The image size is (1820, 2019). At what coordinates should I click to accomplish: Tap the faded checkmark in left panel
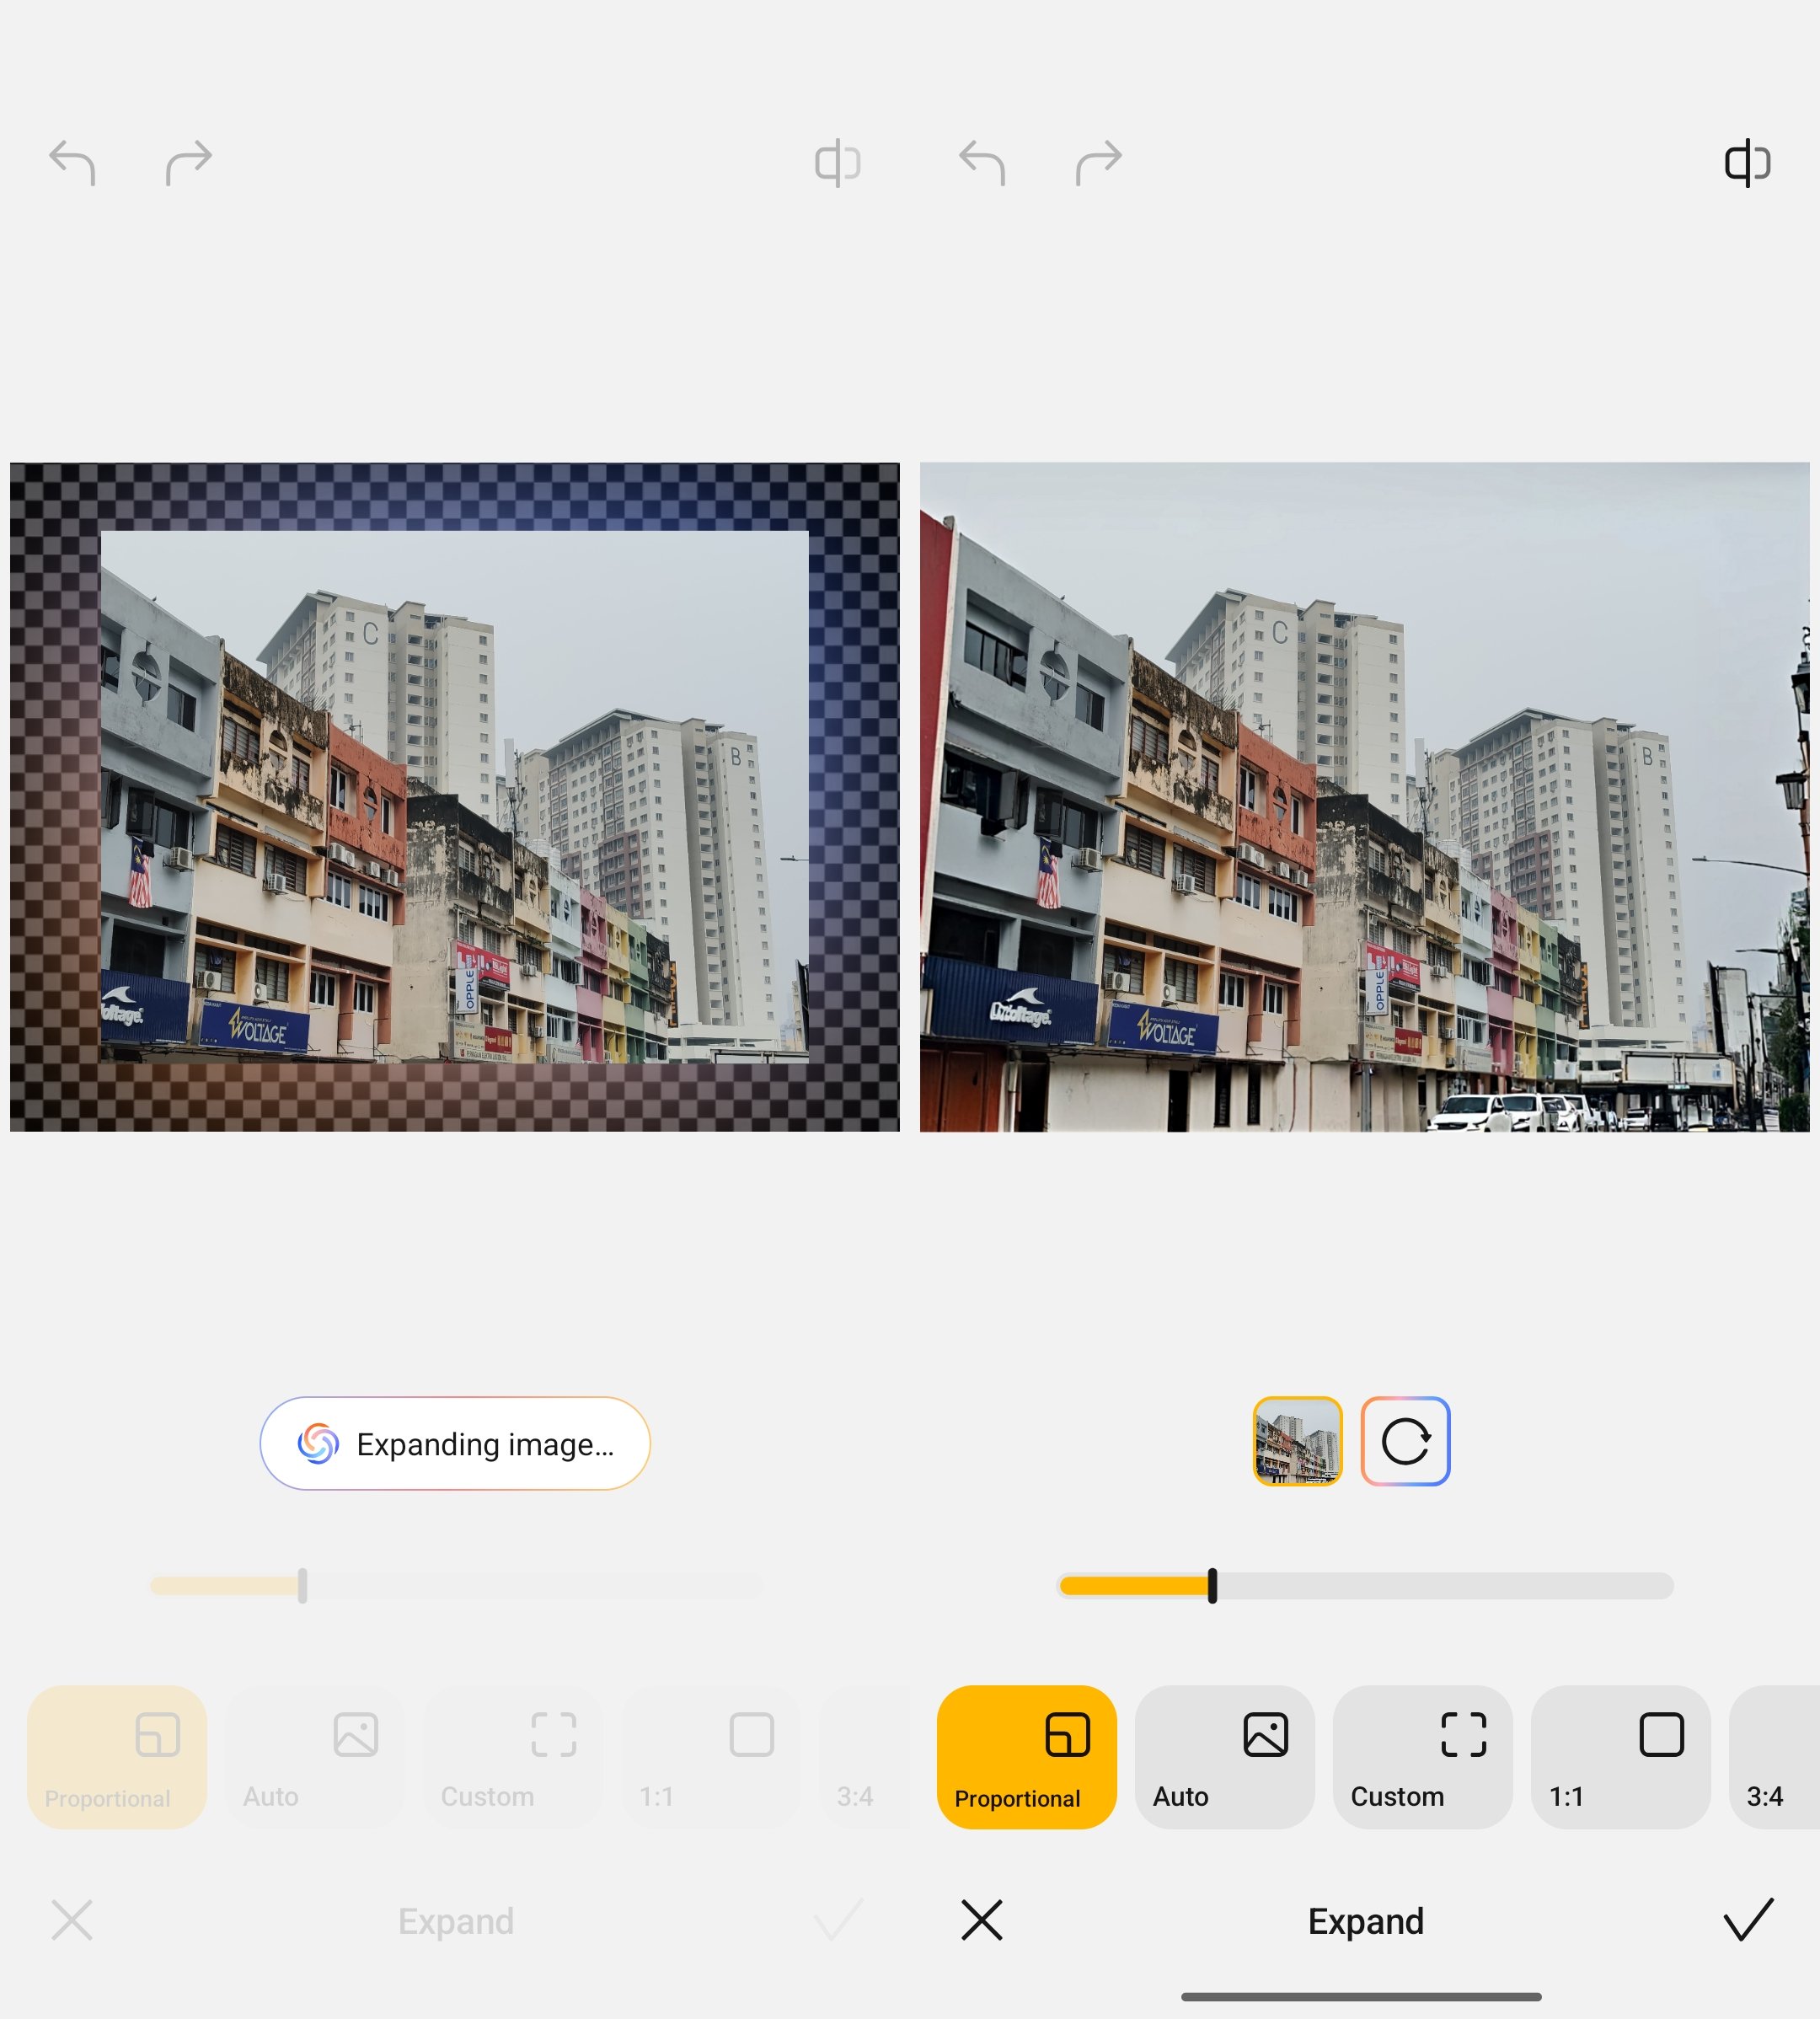[x=838, y=1919]
